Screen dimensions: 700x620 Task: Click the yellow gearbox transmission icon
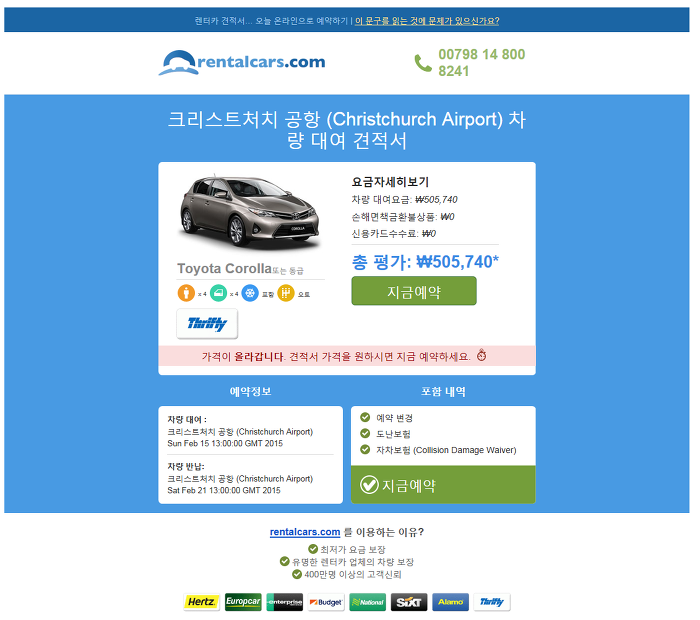click(286, 293)
